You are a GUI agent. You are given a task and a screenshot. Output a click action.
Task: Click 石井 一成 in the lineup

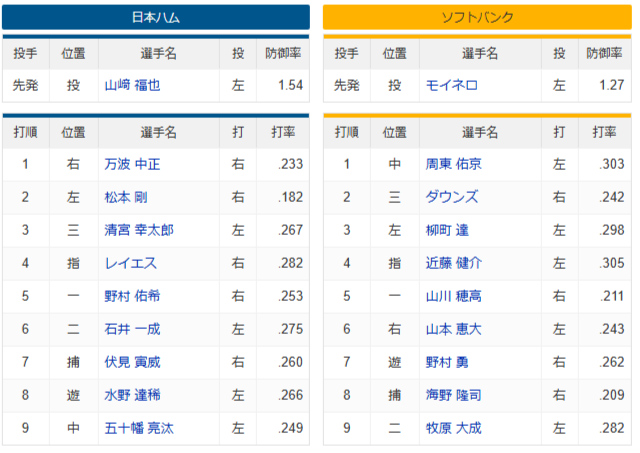[x=133, y=329]
